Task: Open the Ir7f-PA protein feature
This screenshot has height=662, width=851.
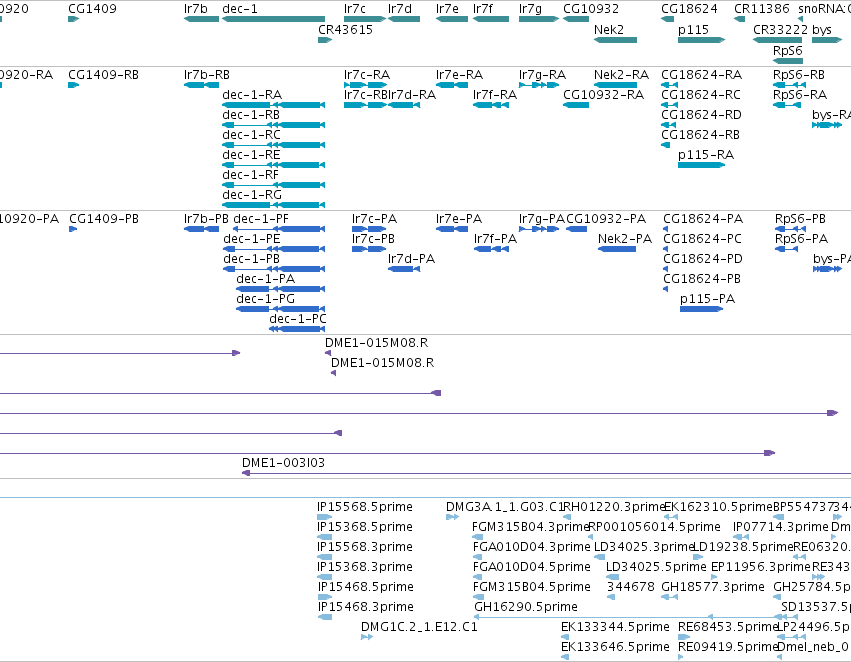Action: [491, 249]
